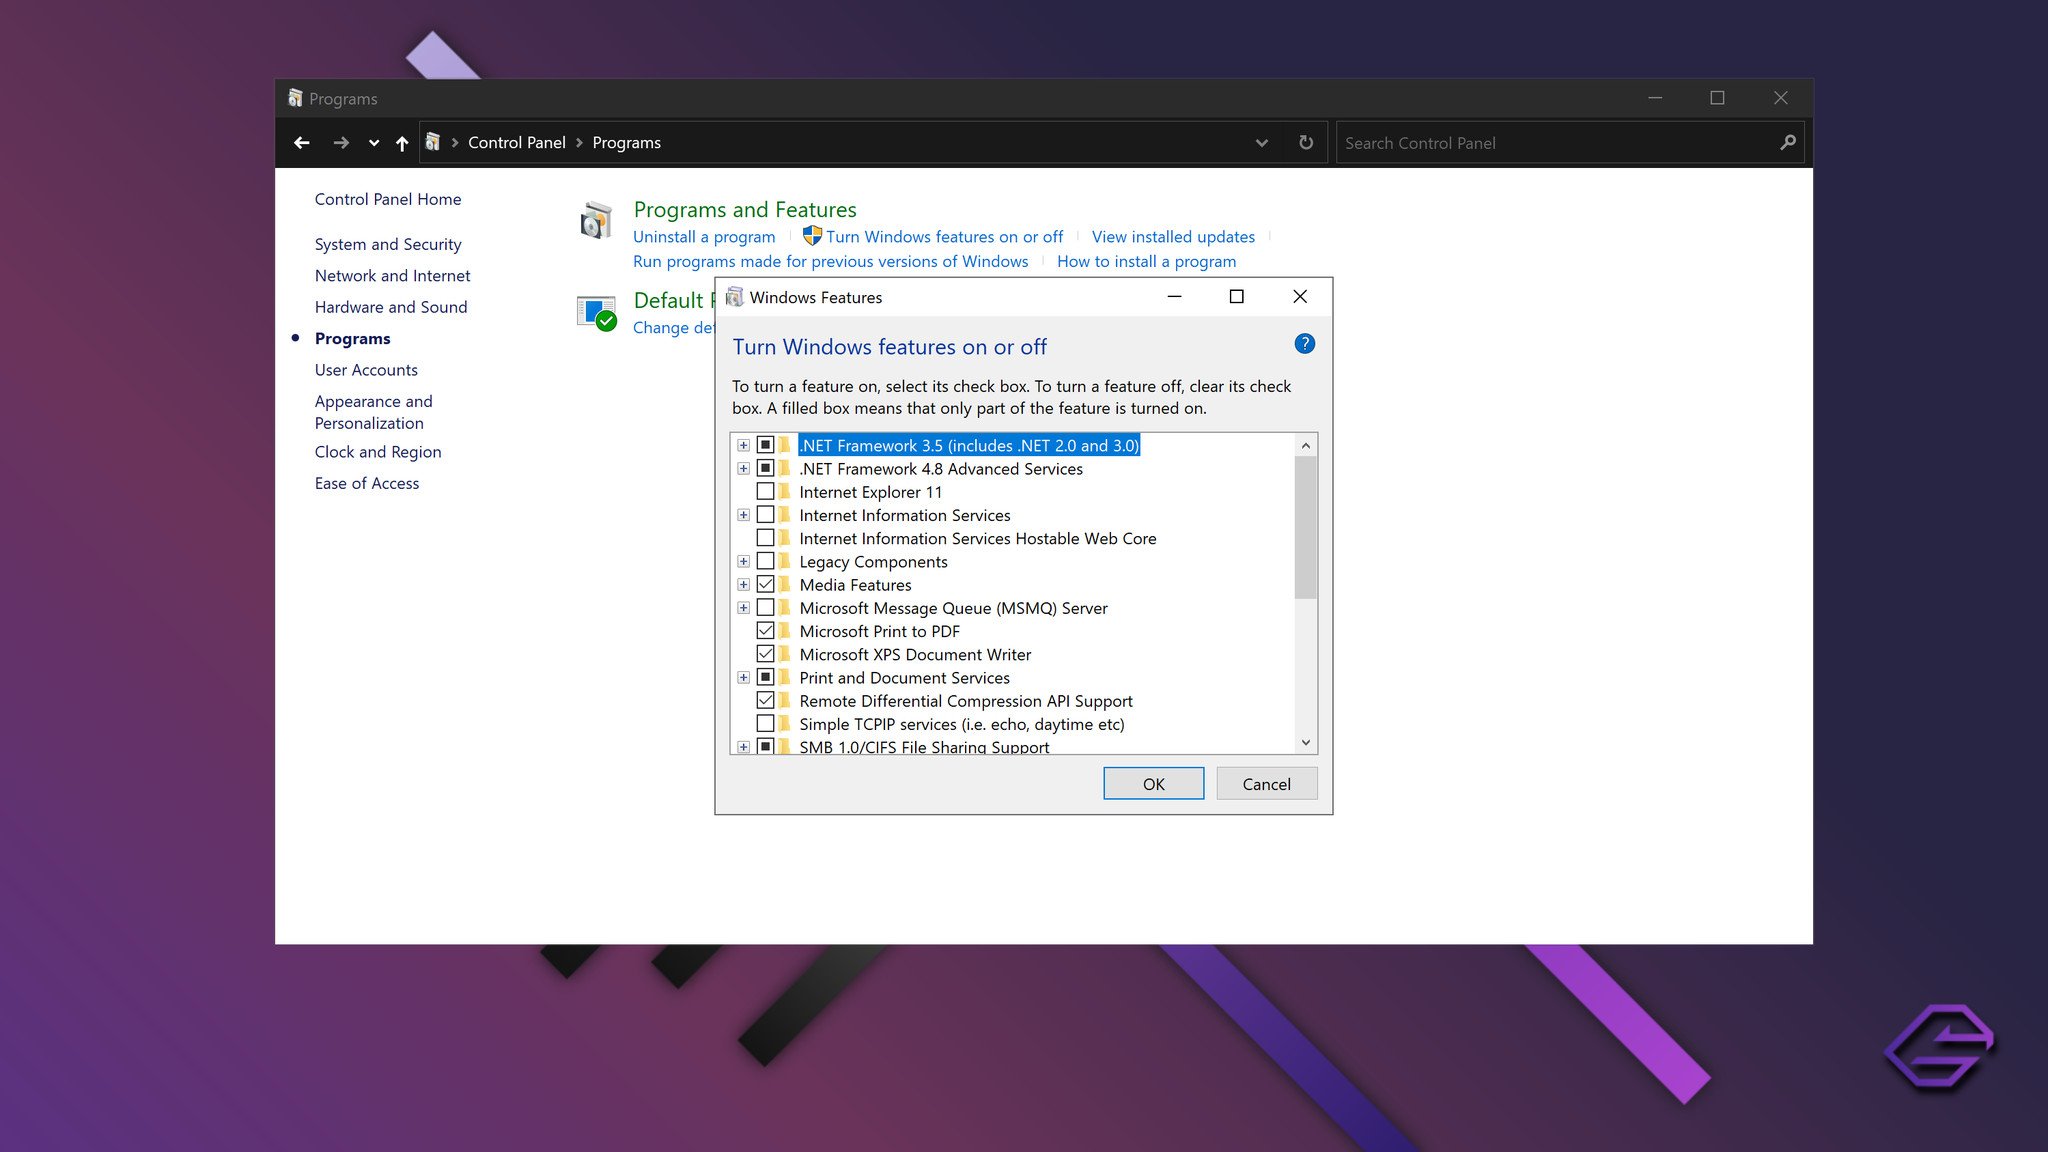Expand the Internet Information Services node

(x=743, y=515)
